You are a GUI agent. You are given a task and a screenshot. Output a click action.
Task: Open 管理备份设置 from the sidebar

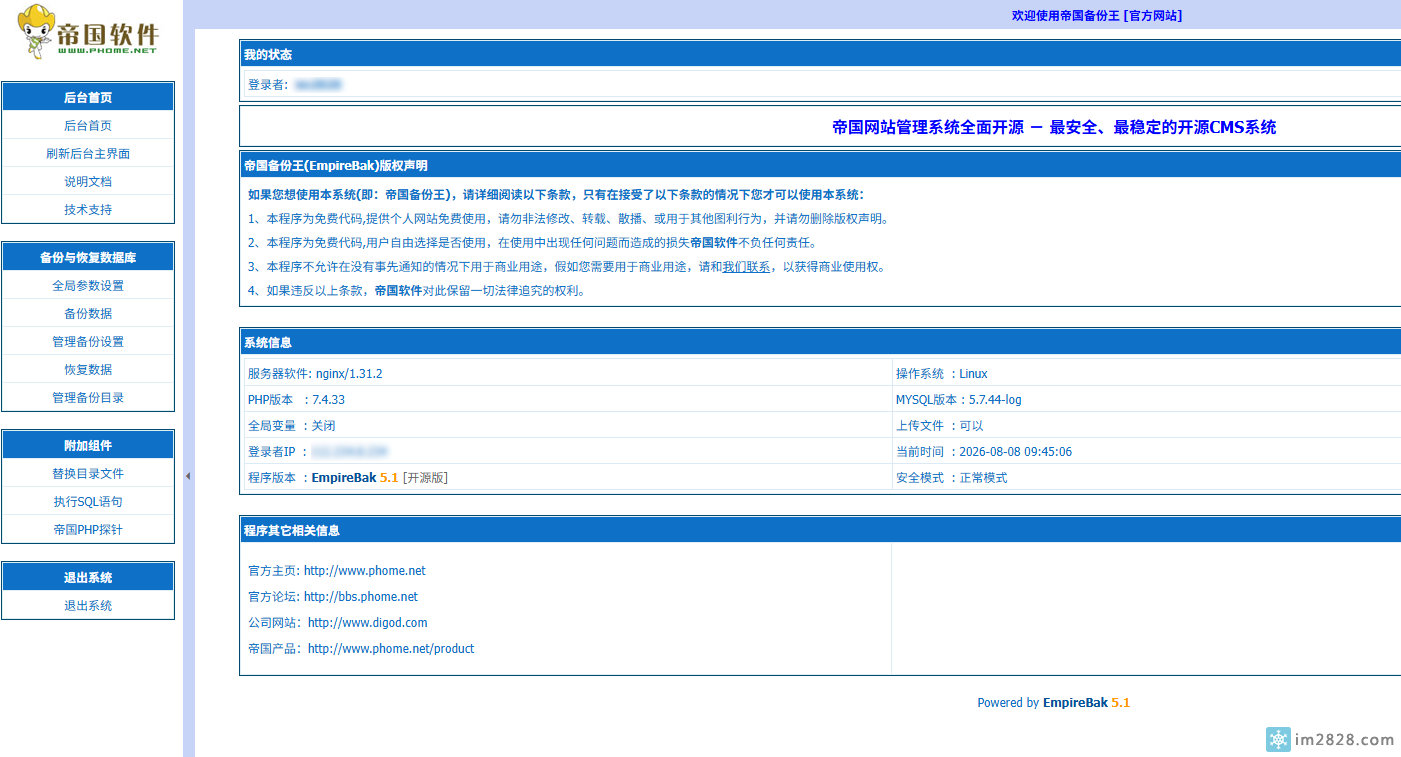[88, 342]
